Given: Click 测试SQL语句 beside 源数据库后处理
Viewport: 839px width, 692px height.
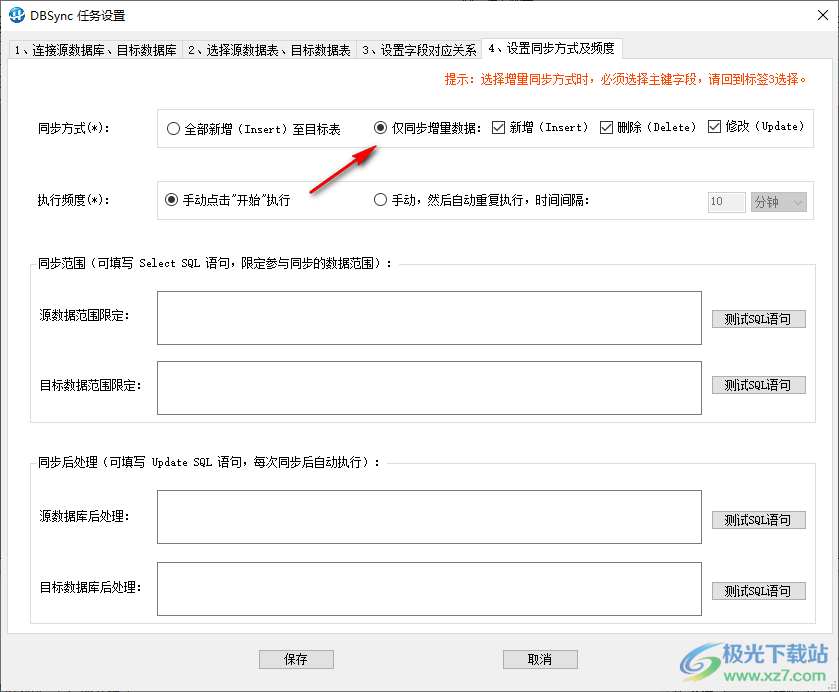Looking at the screenshot, I should point(758,520).
